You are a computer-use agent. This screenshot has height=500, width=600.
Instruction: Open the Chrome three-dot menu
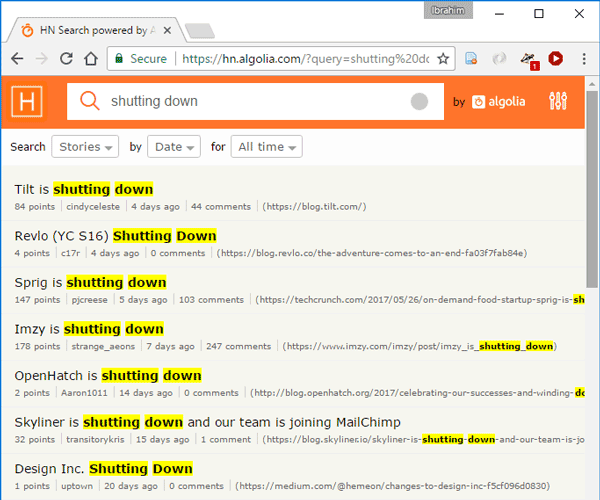tap(584, 59)
